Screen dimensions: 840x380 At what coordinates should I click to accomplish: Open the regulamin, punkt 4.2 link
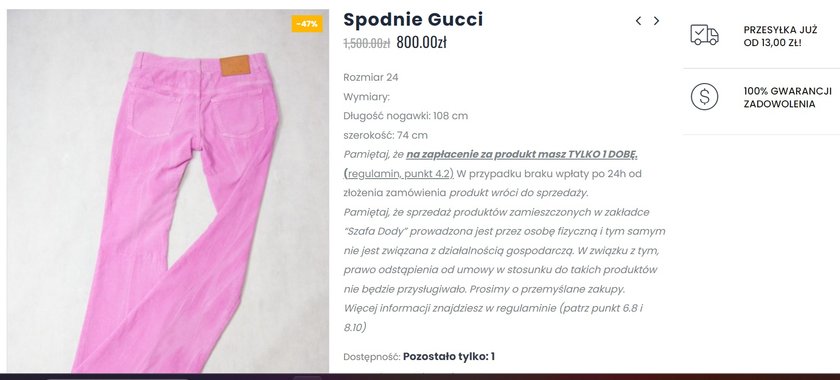(399, 174)
